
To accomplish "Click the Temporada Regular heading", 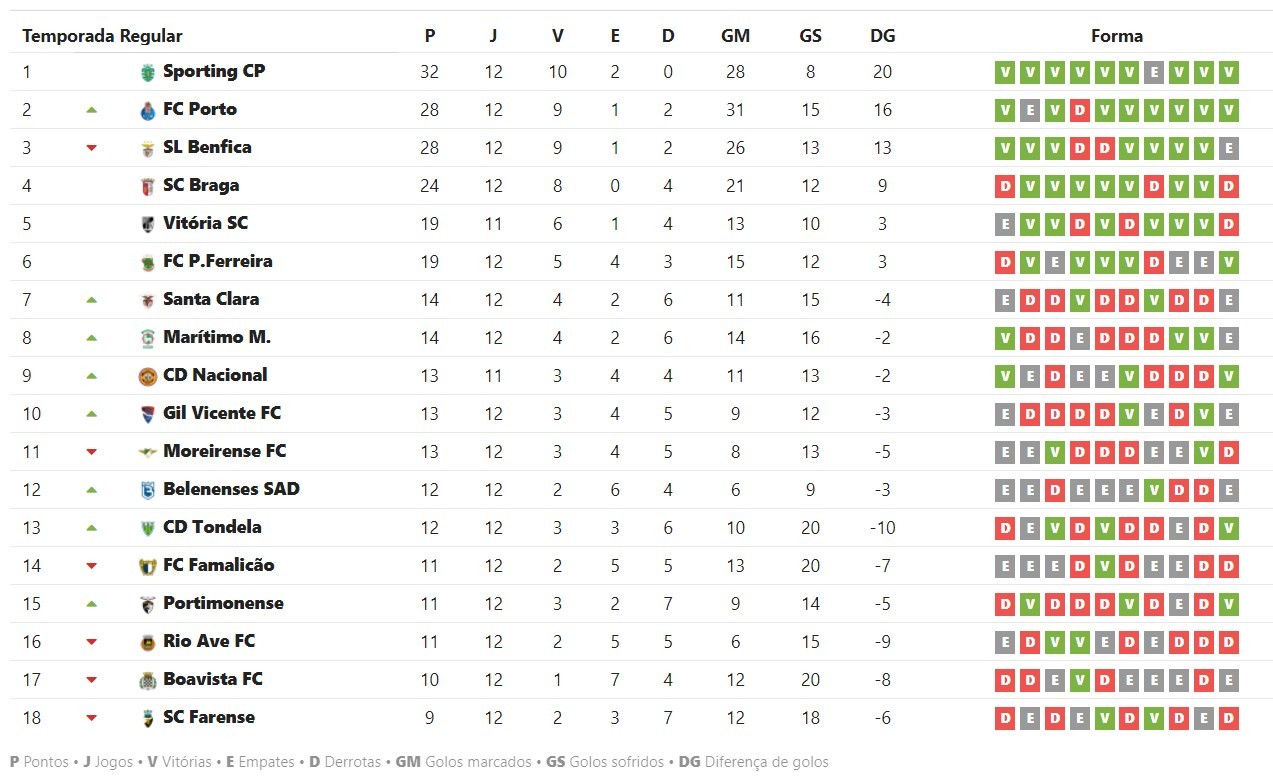I will 102,36.
